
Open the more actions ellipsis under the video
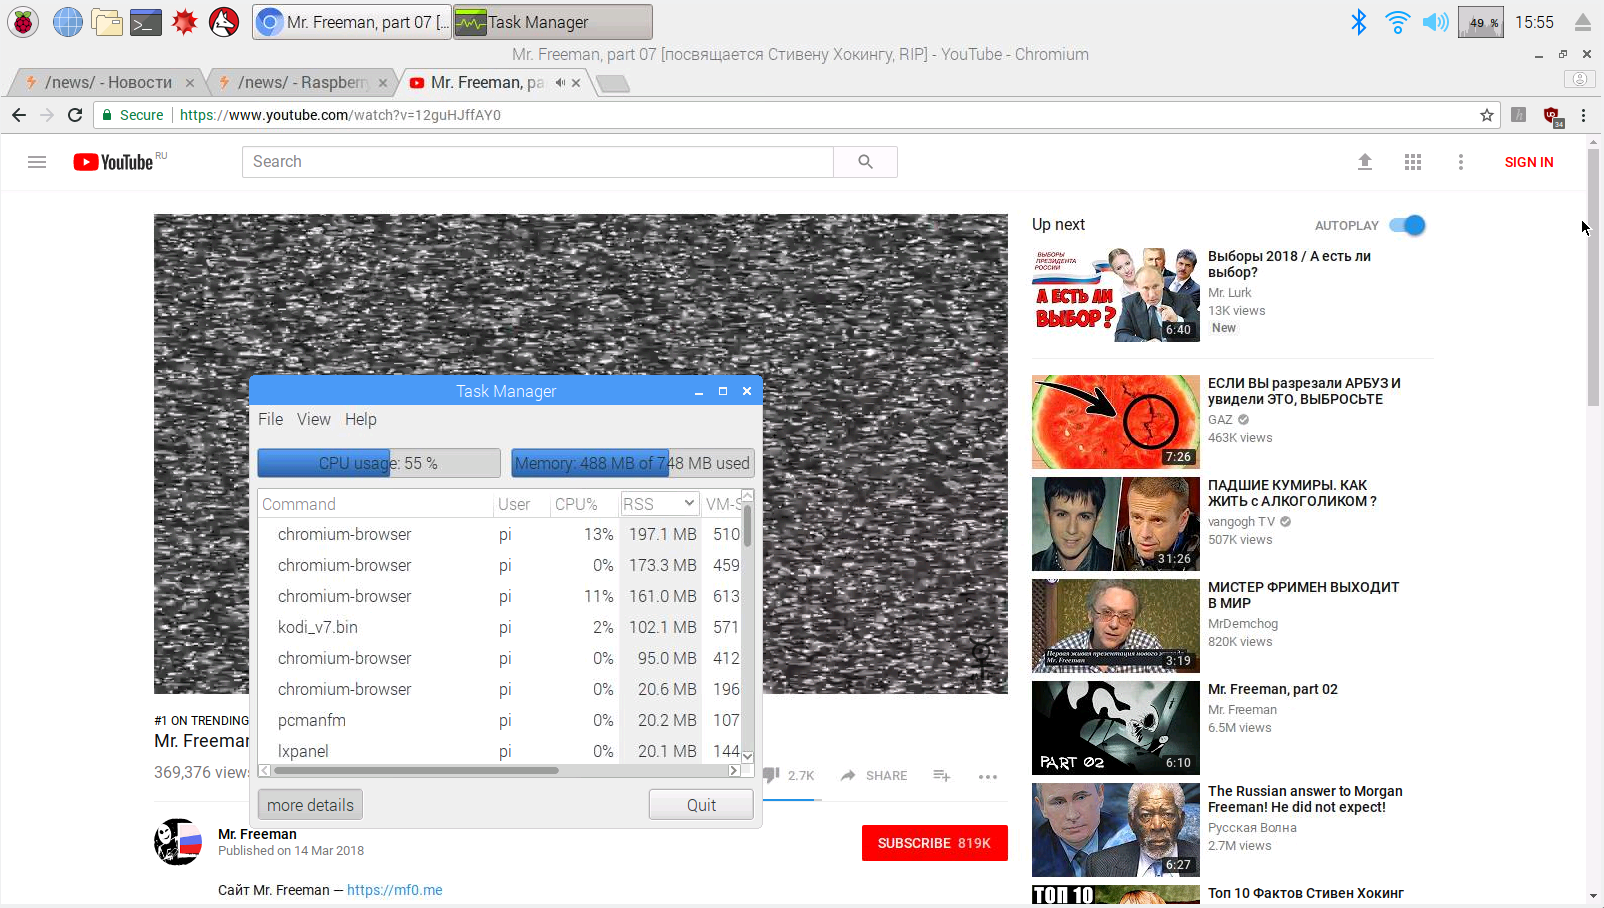click(x=988, y=776)
